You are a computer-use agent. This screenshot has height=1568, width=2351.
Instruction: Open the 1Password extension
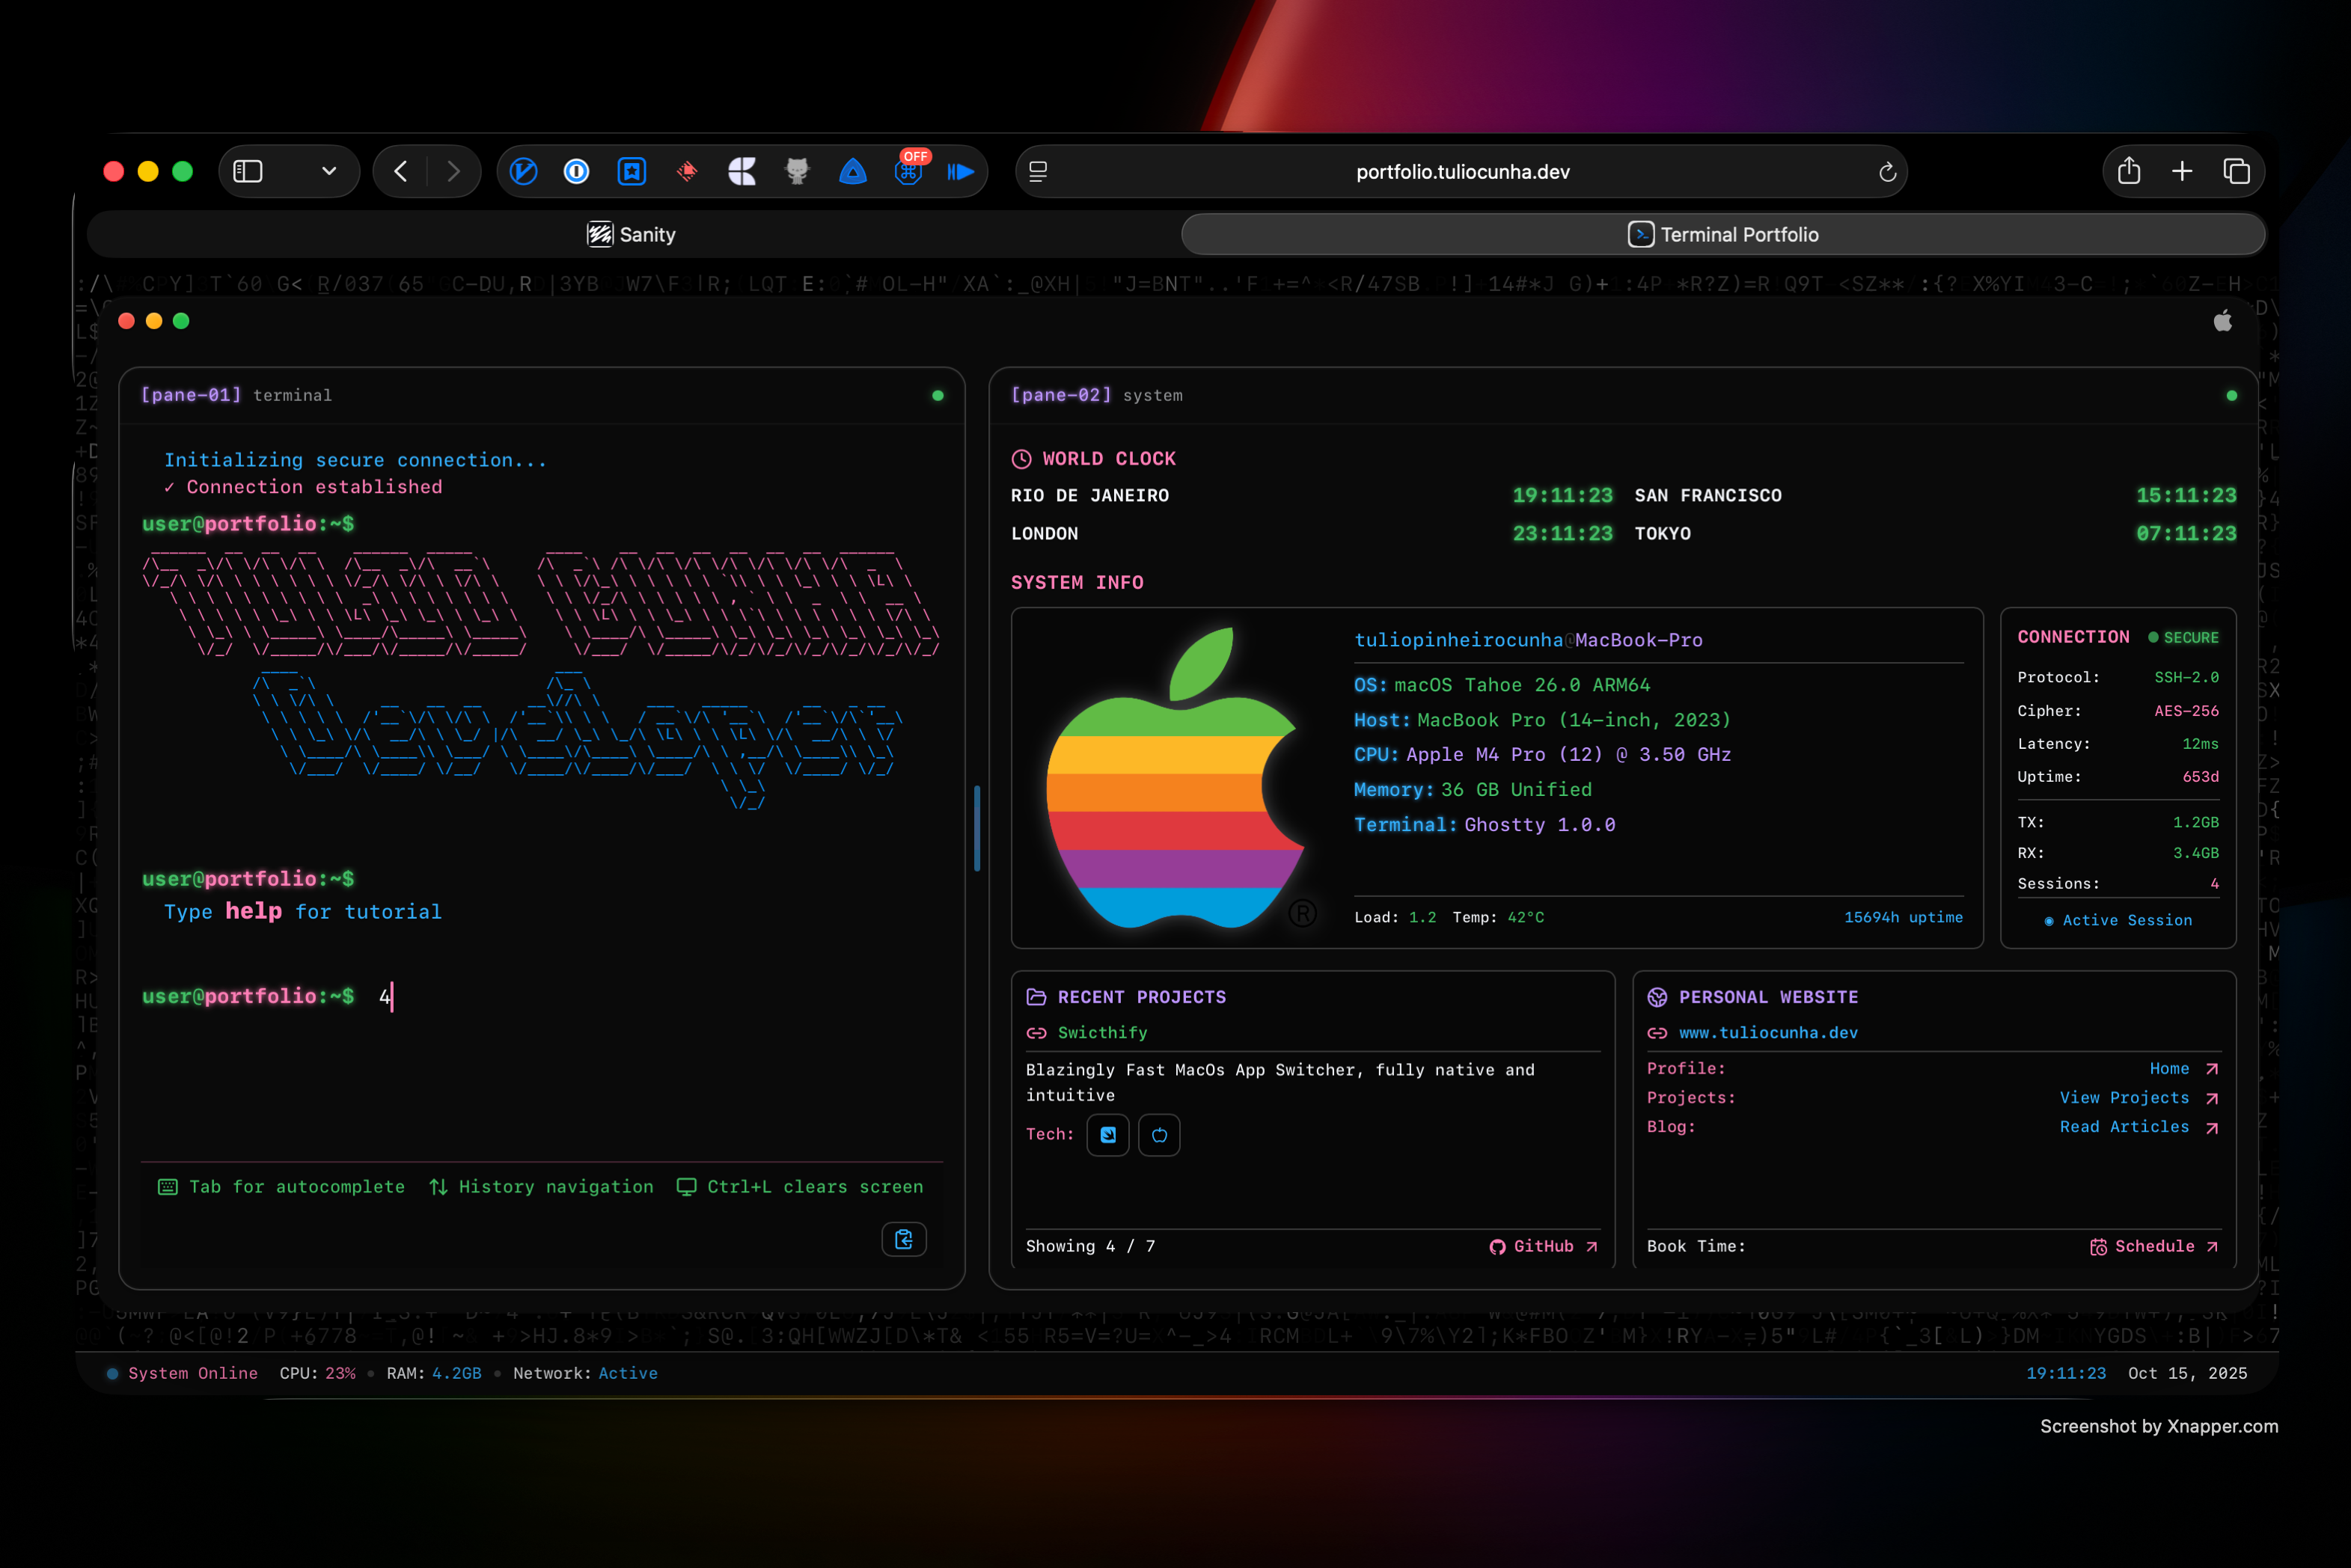[x=577, y=172]
